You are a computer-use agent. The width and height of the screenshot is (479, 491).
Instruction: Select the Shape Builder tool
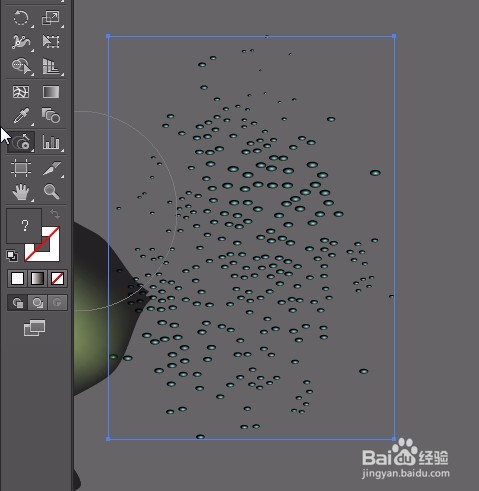[x=21, y=66]
